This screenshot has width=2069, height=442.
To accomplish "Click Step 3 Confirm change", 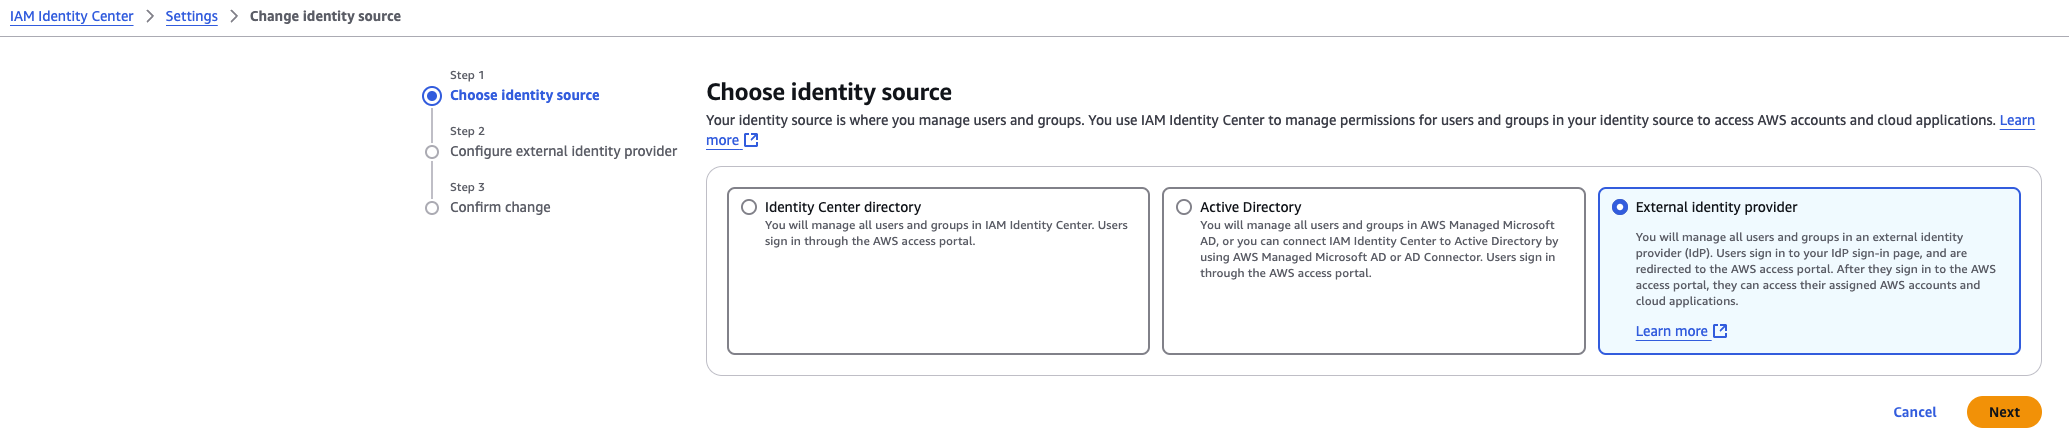I will point(500,207).
